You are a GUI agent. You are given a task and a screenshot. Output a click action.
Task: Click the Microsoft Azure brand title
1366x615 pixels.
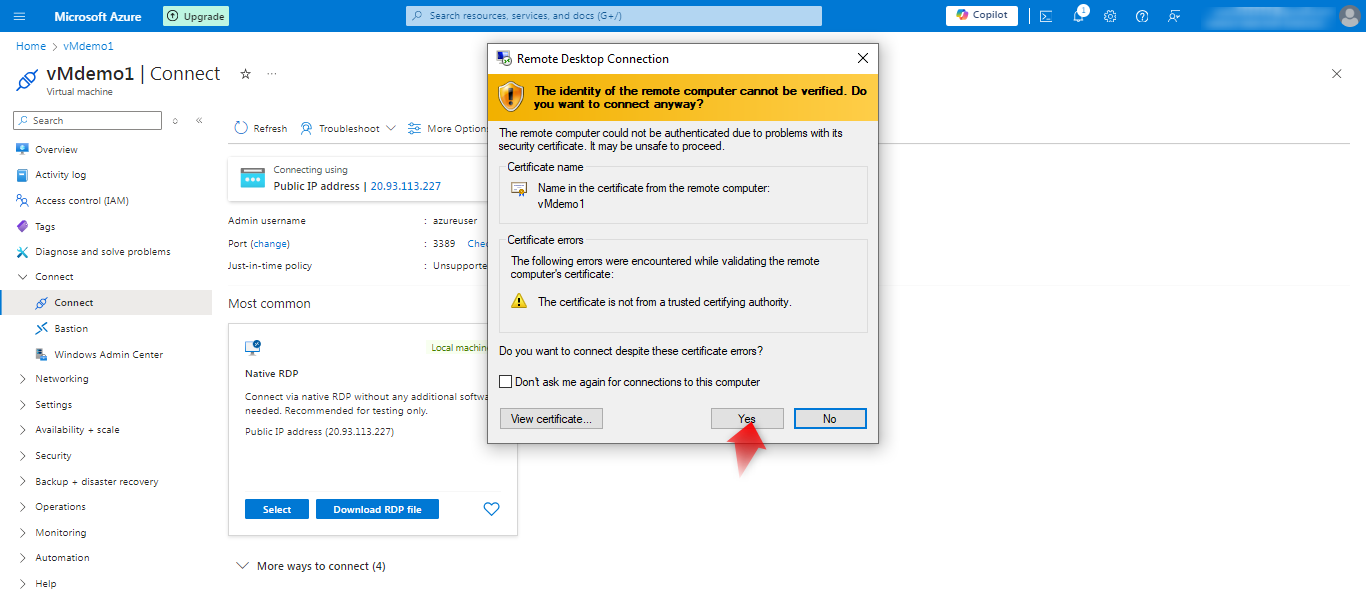click(x=98, y=16)
